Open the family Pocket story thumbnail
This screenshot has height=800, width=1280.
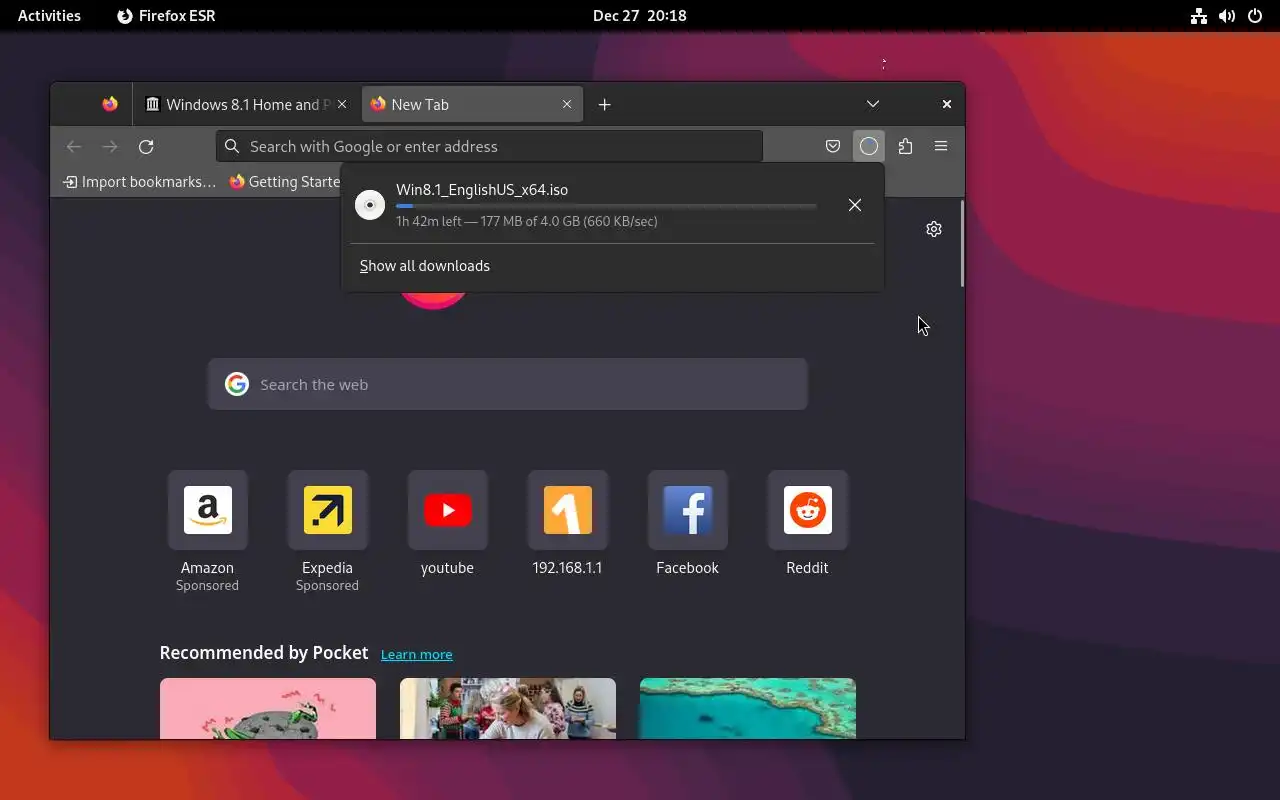(x=508, y=708)
